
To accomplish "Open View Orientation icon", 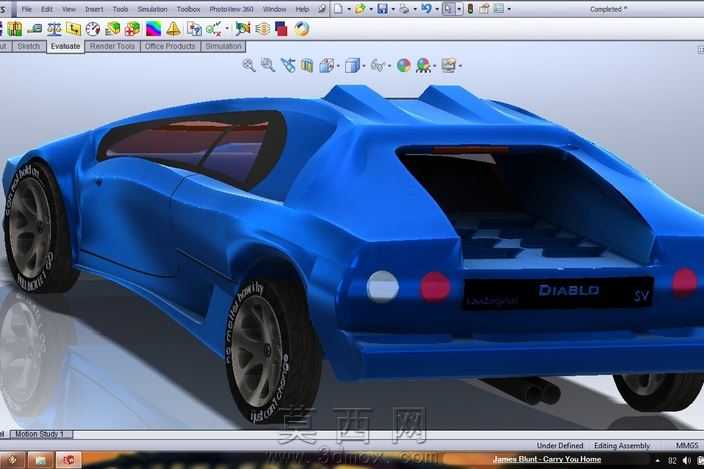I will 327,66.
